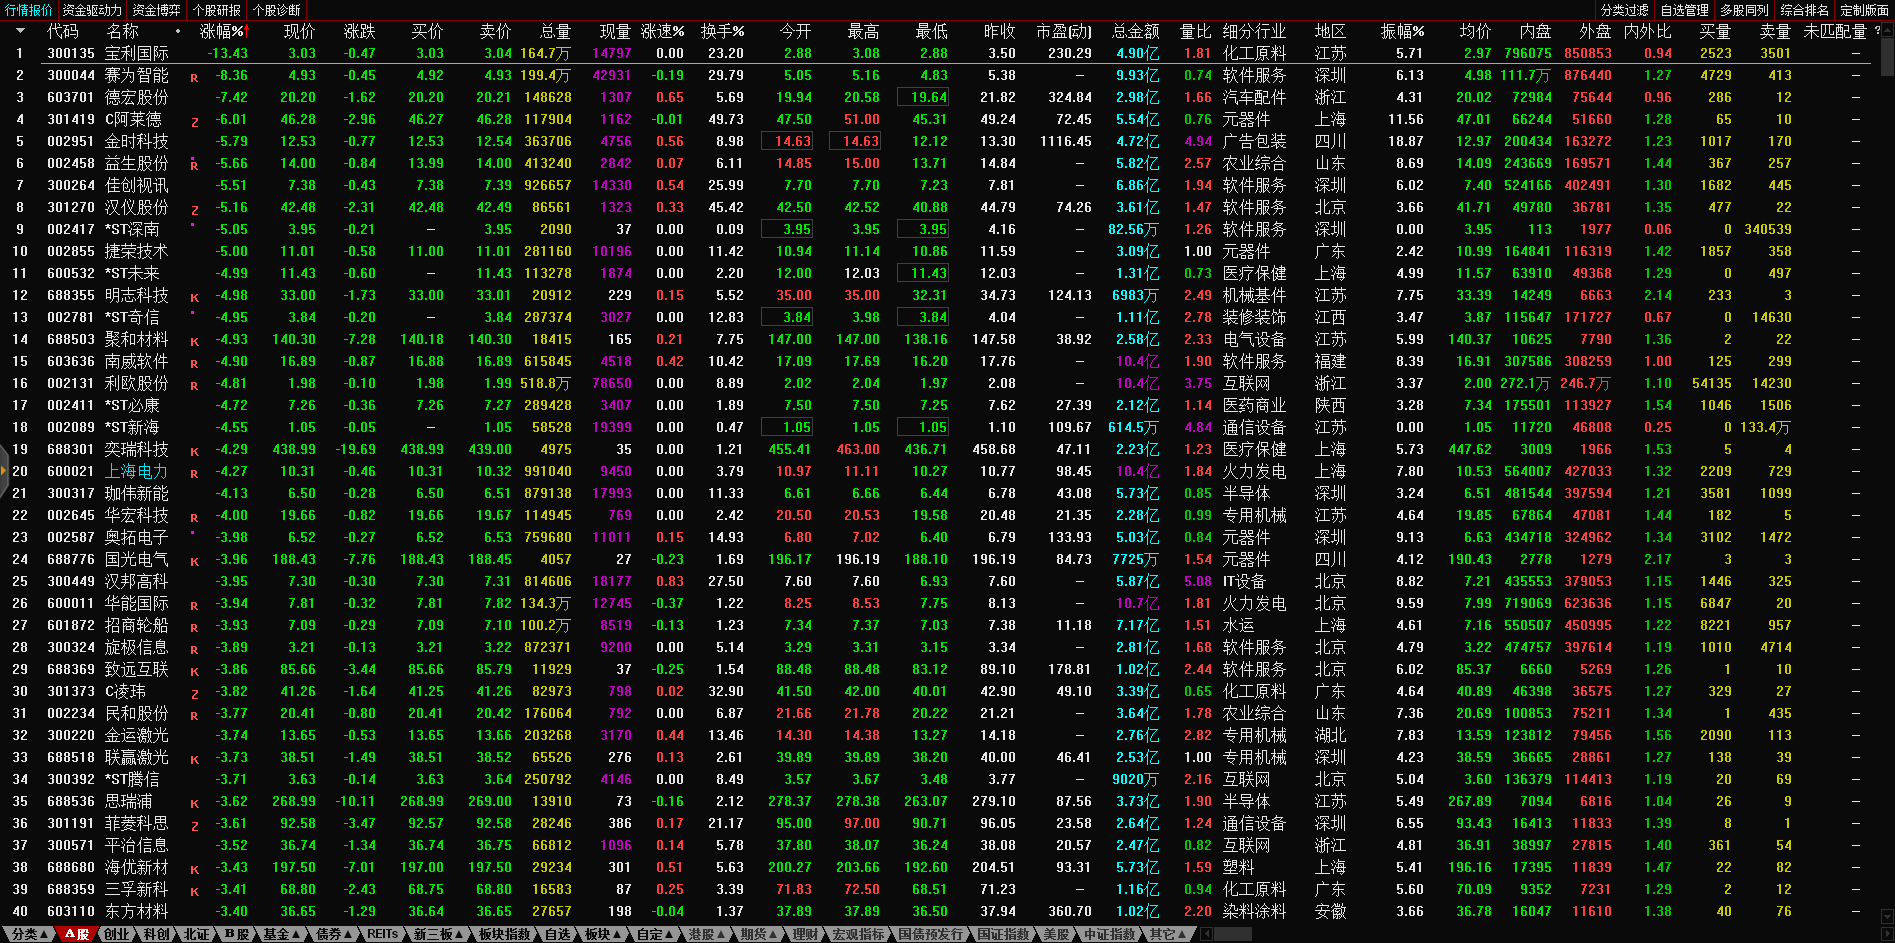Screen dimensions: 1895x943
Task: Switch to the 资金驱动力 tab
Action: pyautogui.click(x=92, y=10)
